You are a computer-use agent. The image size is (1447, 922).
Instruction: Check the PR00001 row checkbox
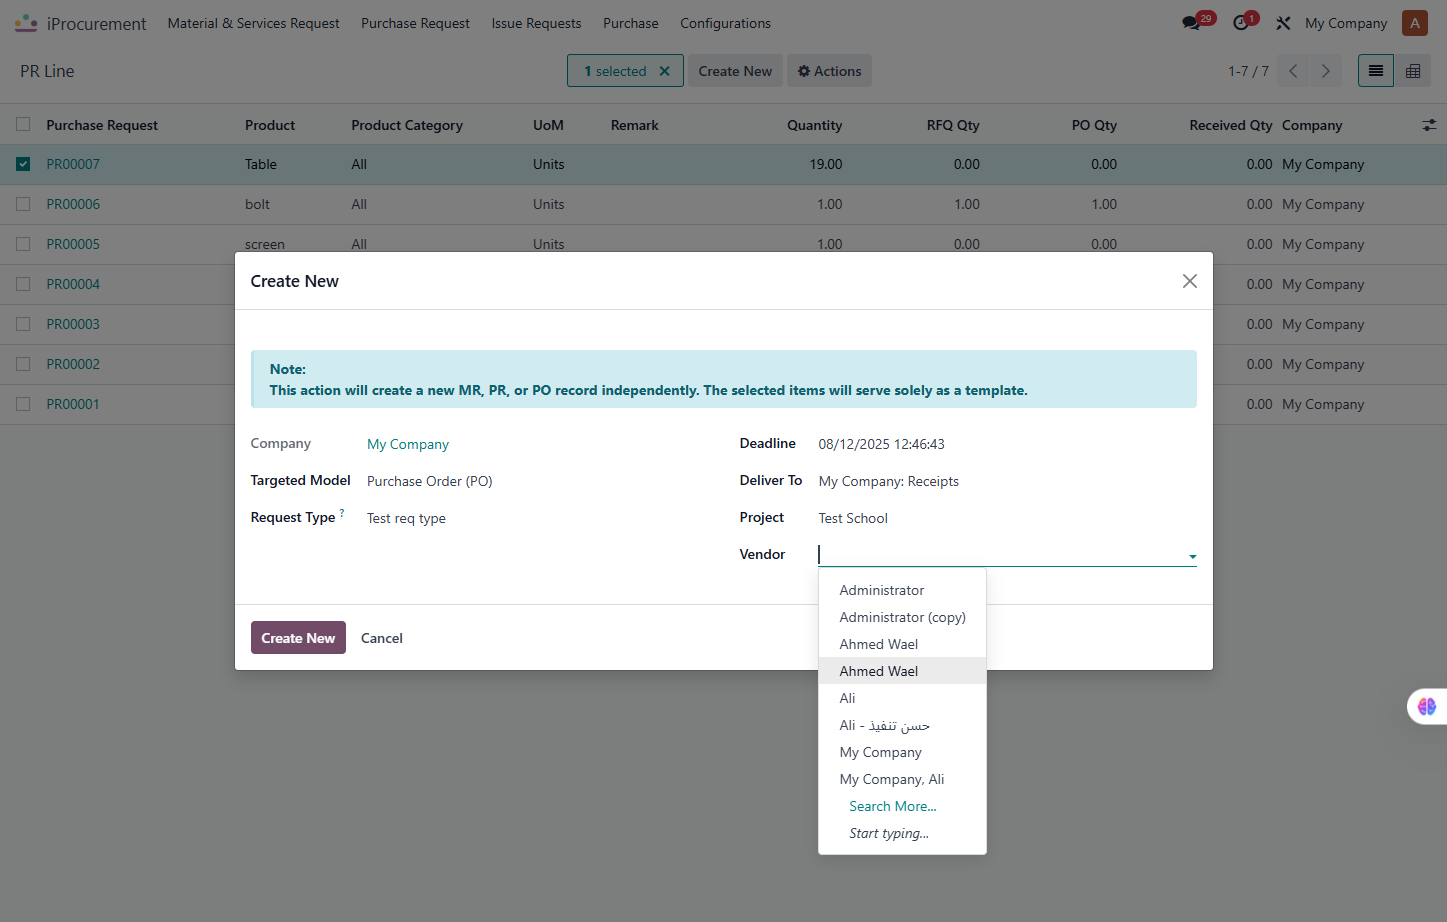pos(23,404)
